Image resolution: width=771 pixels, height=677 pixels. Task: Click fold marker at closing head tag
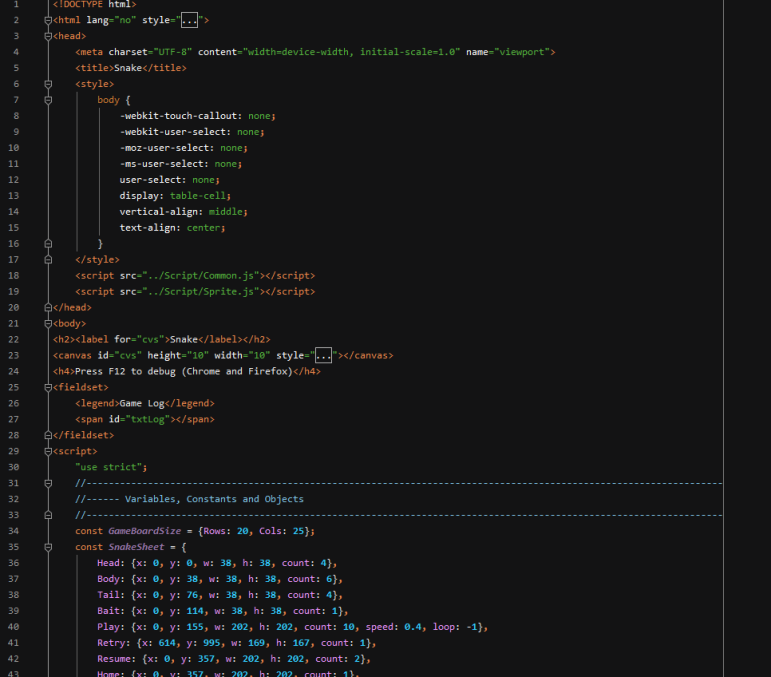(48, 307)
